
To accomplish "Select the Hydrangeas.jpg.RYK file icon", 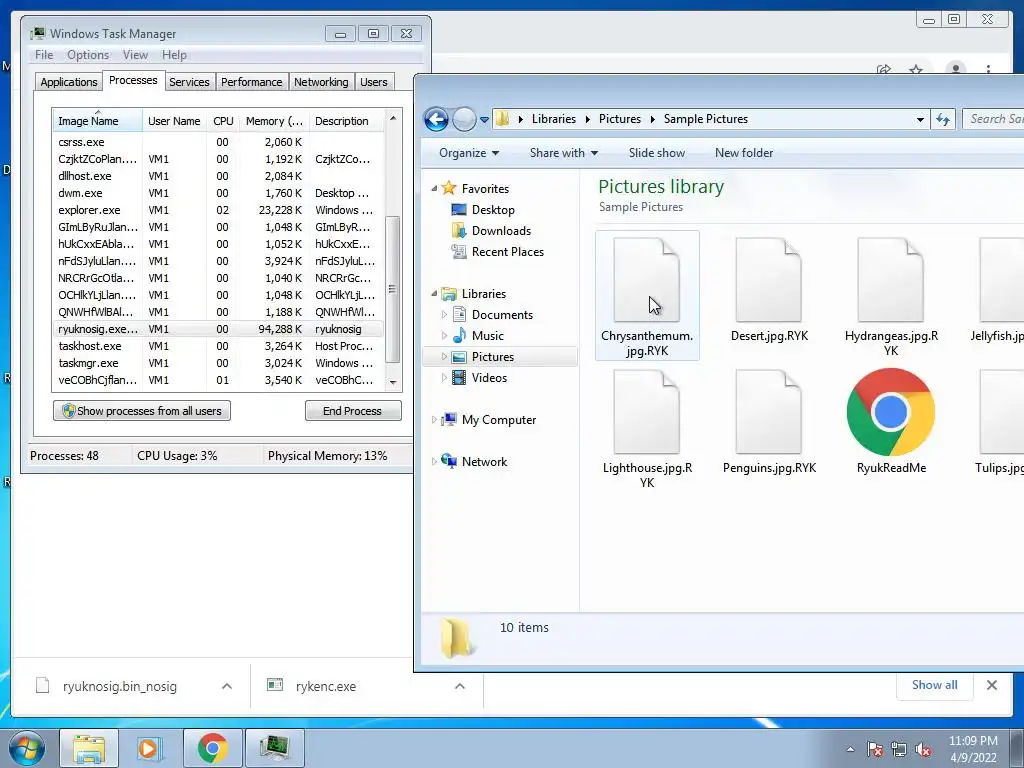I will point(891,280).
